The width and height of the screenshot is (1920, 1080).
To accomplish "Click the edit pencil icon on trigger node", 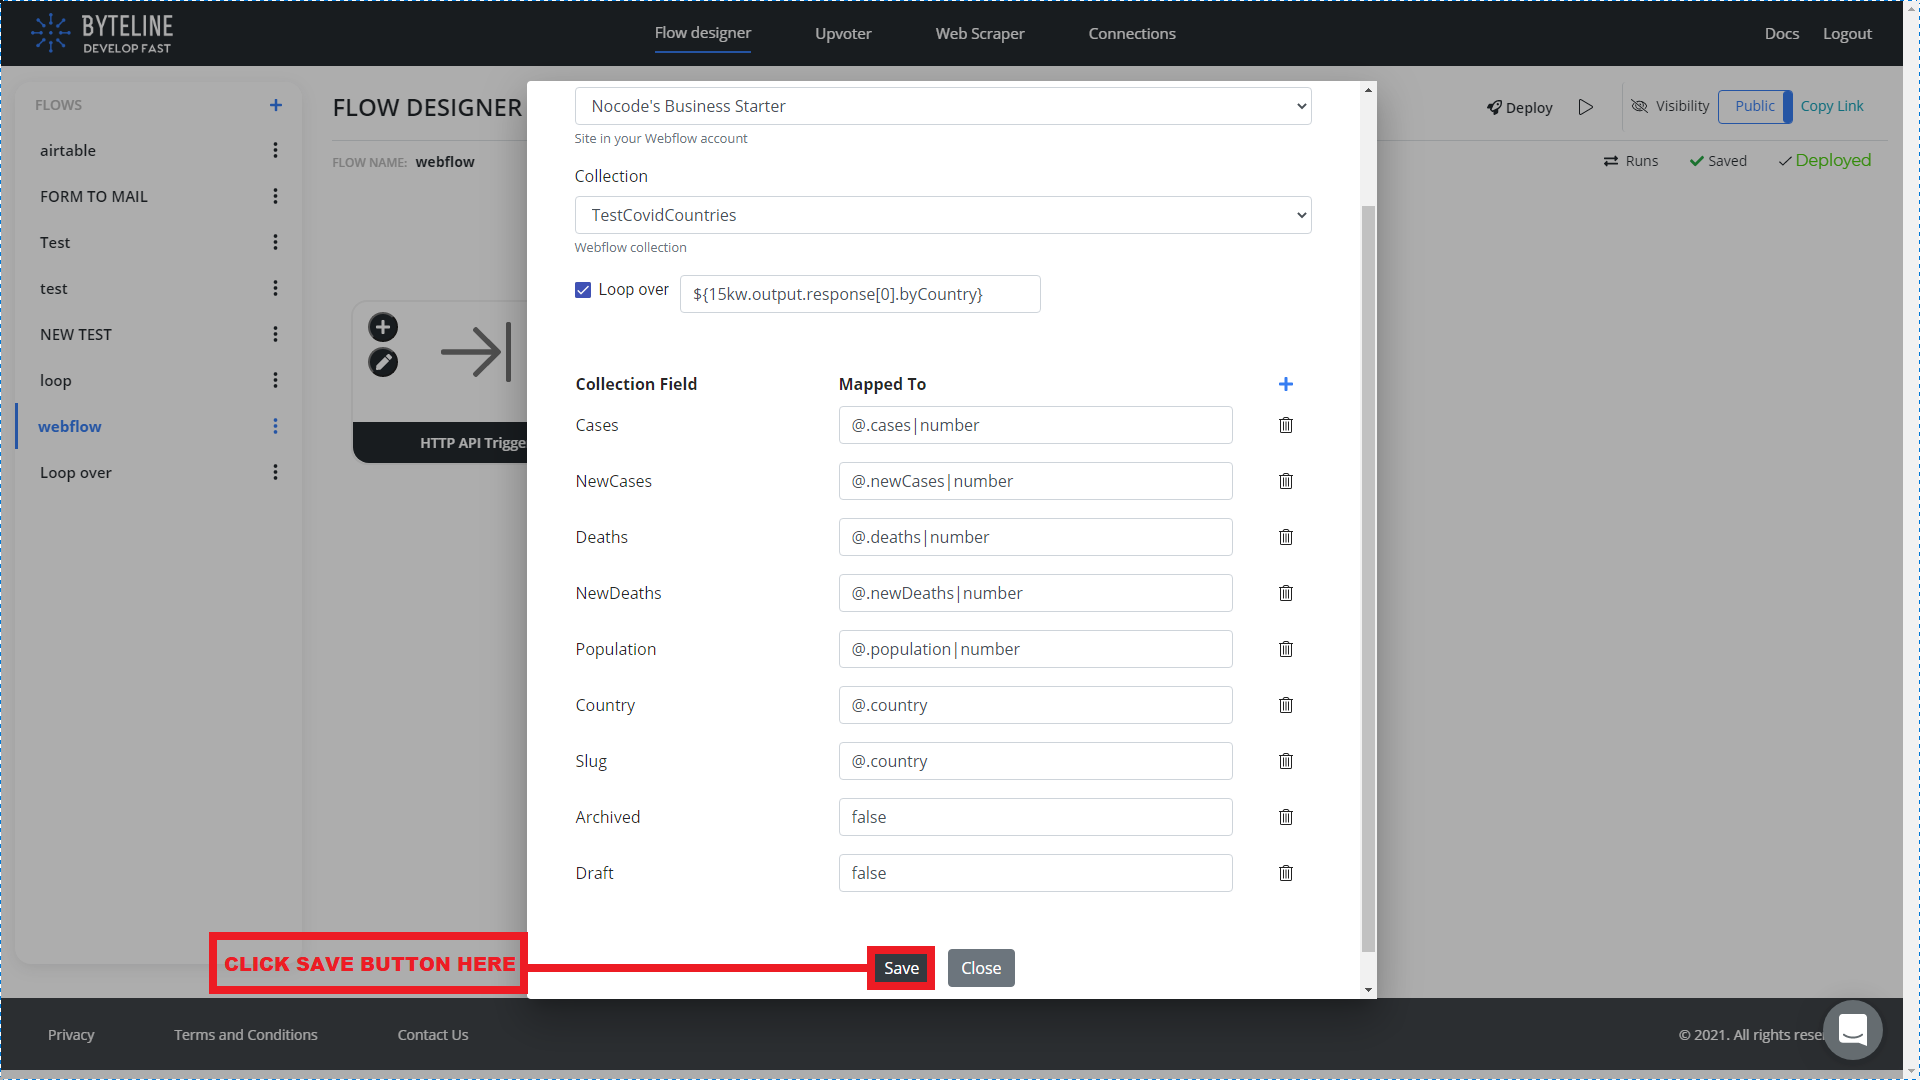I will [383, 362].
